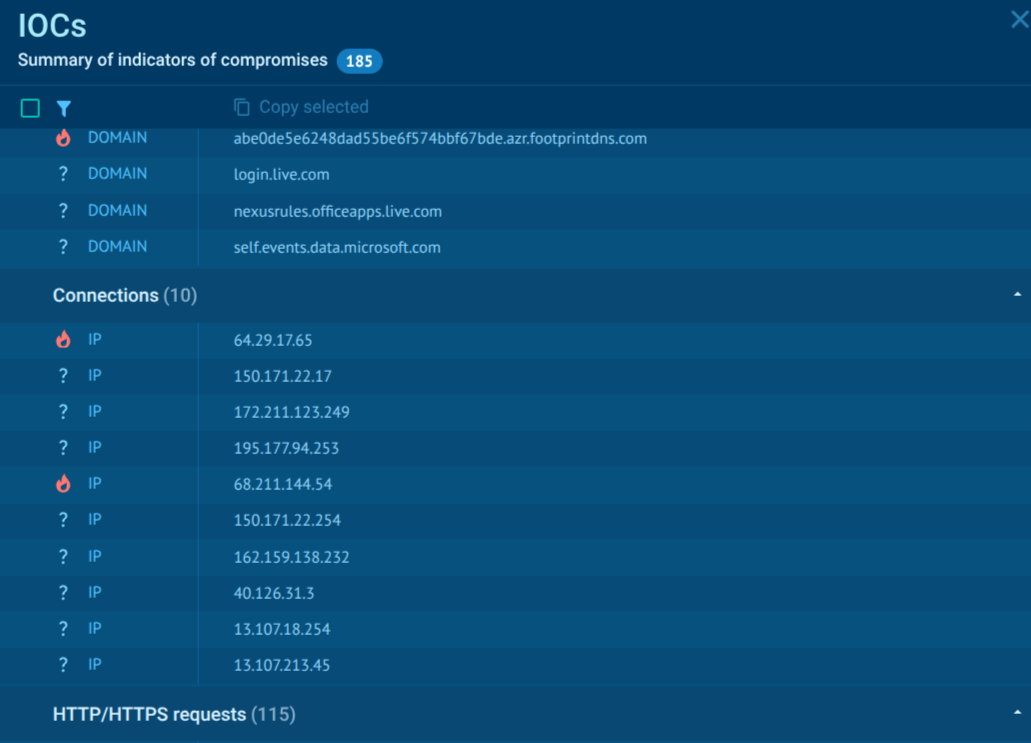Click question mark beside 13.107.213.45
The height and width of the screenshot is (743, 1031).
pyautogui.click(x=63, y=665)
